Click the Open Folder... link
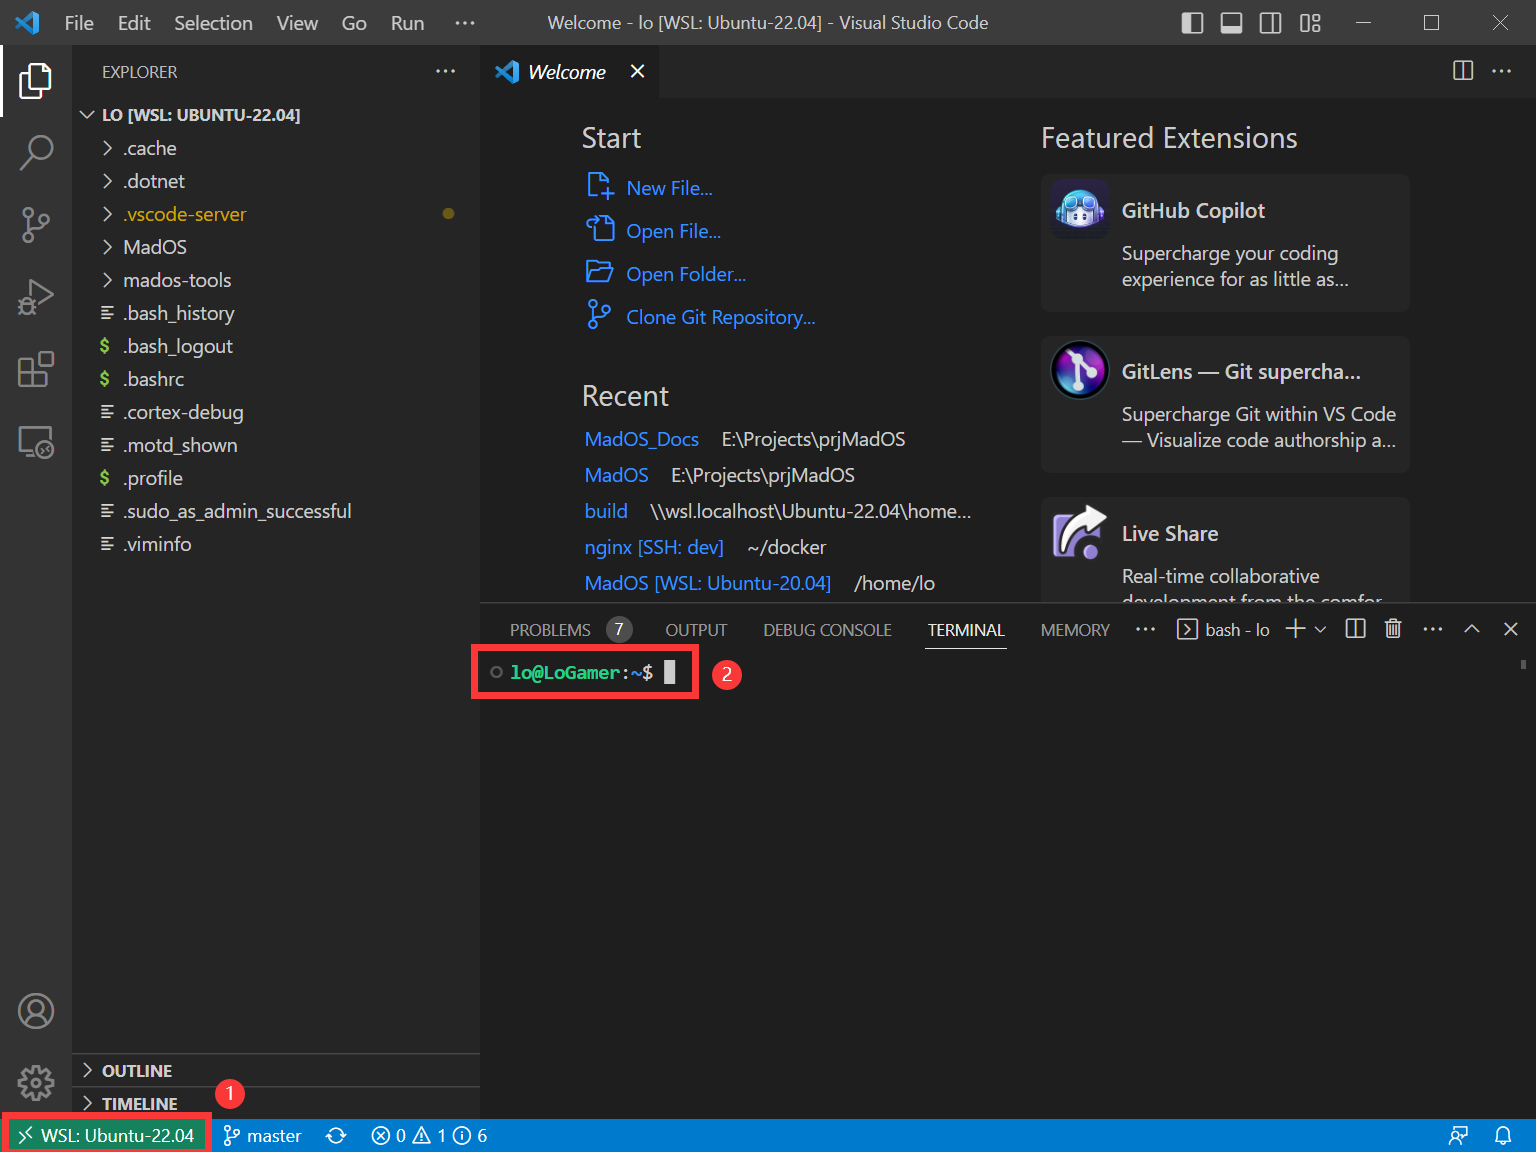The width and height of the screenshot is (1536, 1152). 666,274
